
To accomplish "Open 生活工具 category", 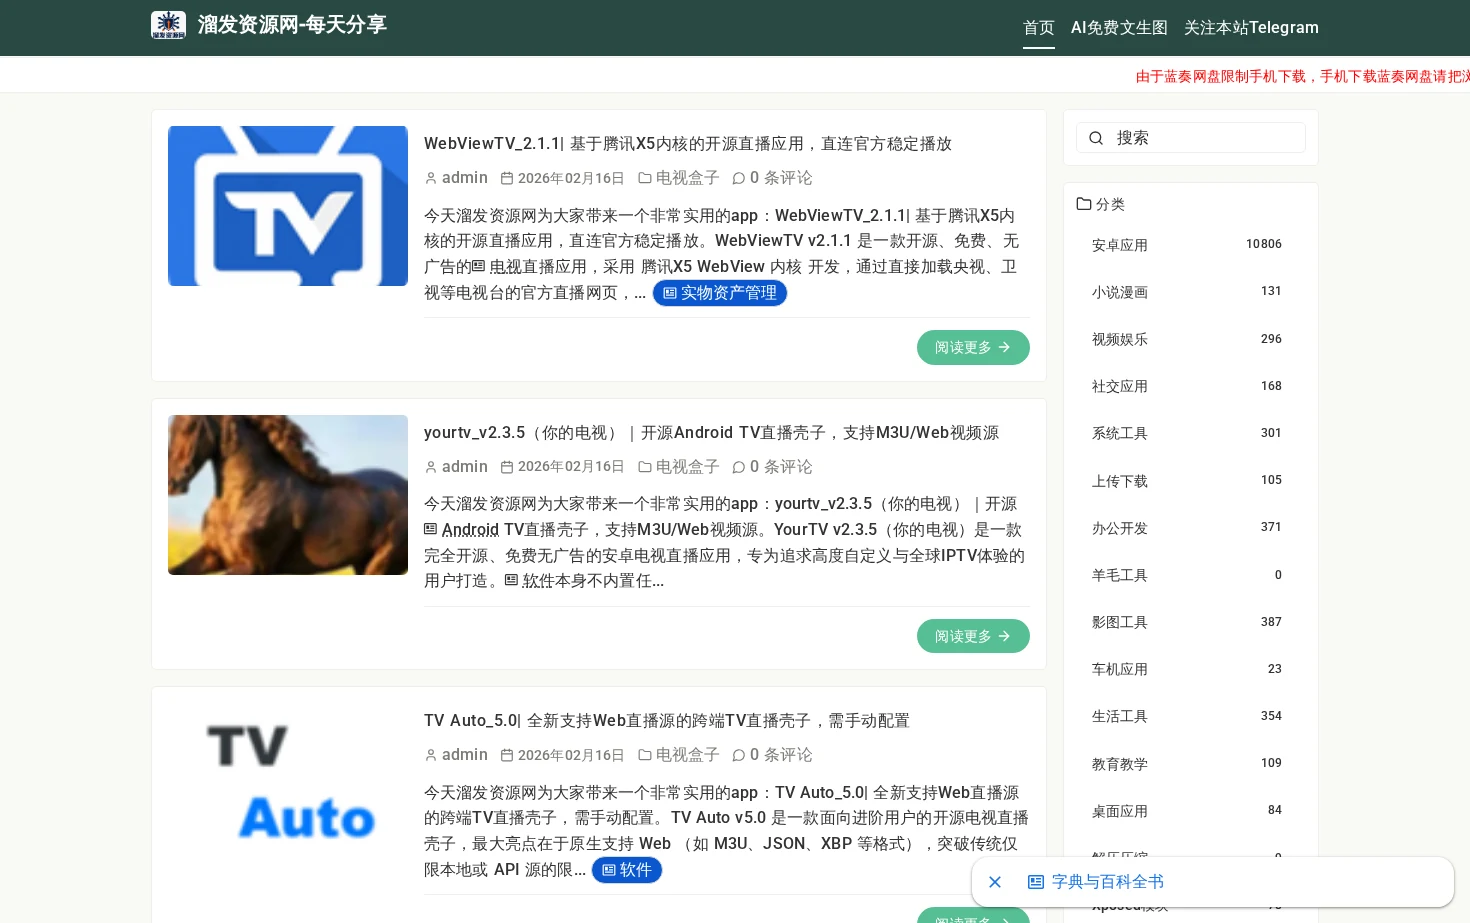I will (1120, 716).
